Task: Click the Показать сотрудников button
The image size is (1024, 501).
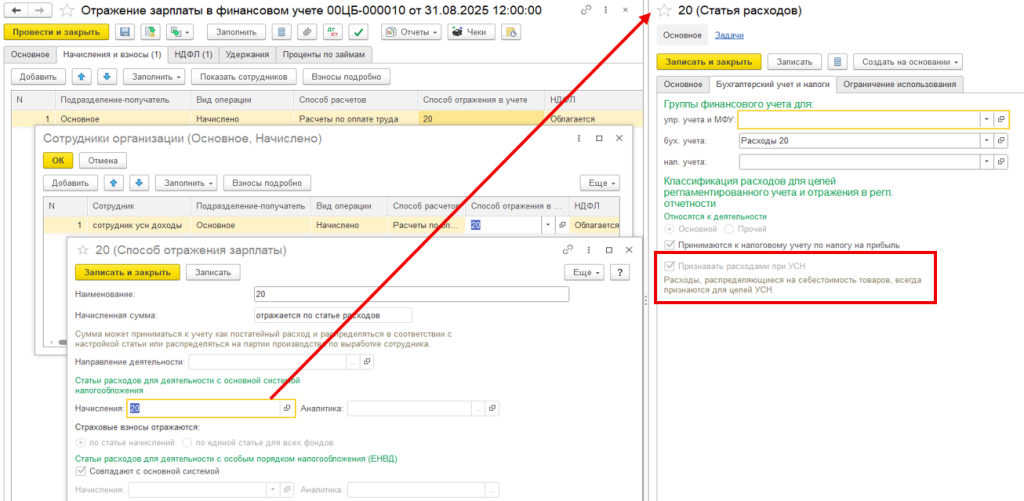Action: 243,76
